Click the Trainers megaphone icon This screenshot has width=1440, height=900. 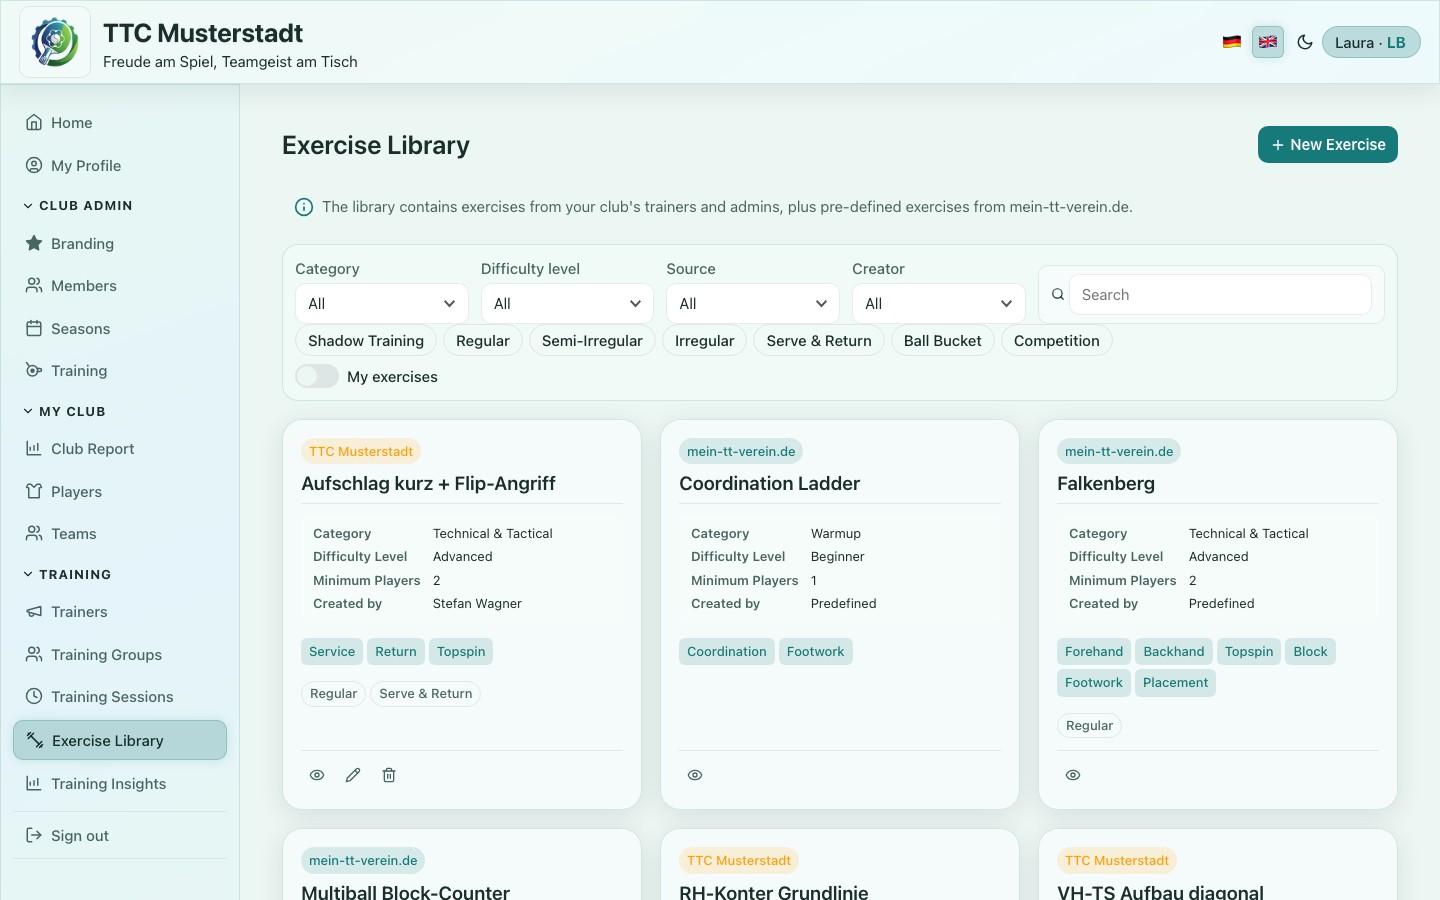tap(34, 611)
